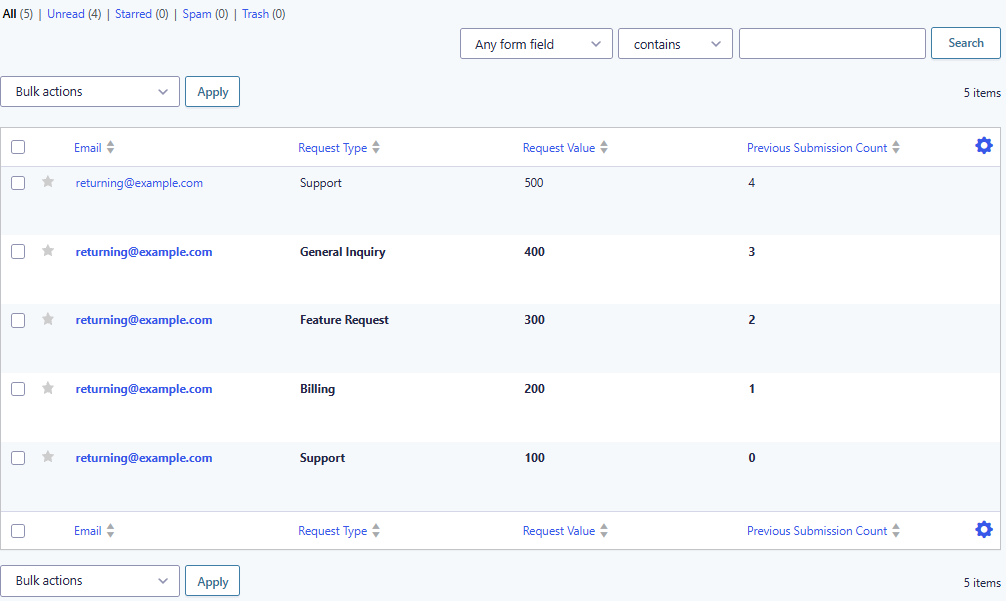This screenshot has height=601, width=1006.
Task: Click Previous Submission Count header label
Action: point(817,148)
